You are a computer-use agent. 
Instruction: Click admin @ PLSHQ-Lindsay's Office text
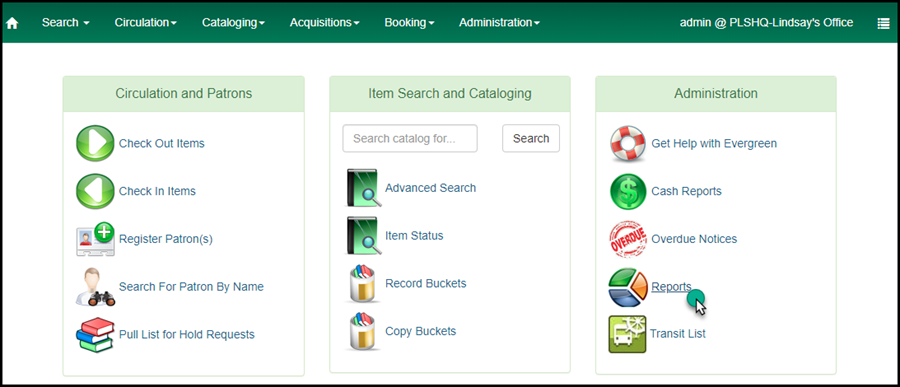pos(766,23)
